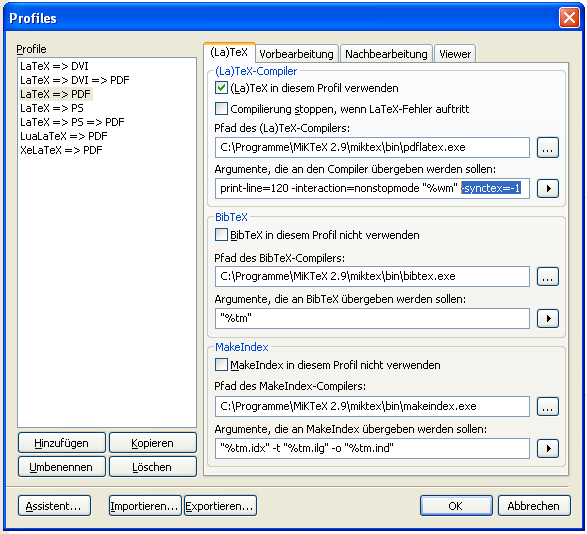Open placeholder arrow menu for LaTeX compiler arguments
This screenshot has width=587, height=534.
(x=548, y=188)
